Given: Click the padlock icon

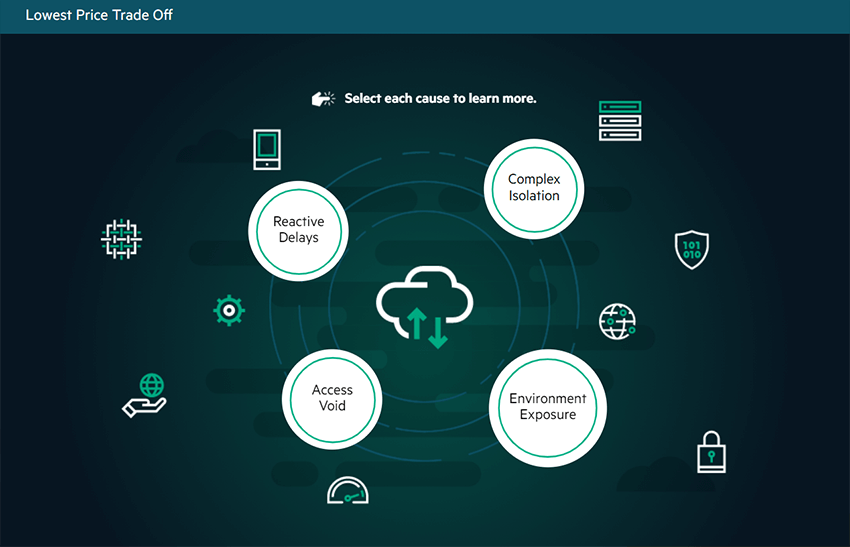Looking at the screenshot, I should pyautogui.click(x=711, y=452).
